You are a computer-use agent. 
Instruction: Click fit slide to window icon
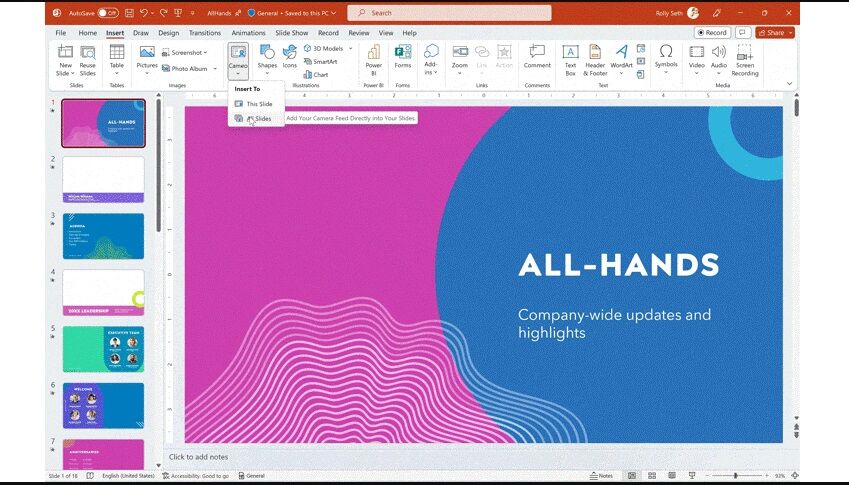click(794, 476)
